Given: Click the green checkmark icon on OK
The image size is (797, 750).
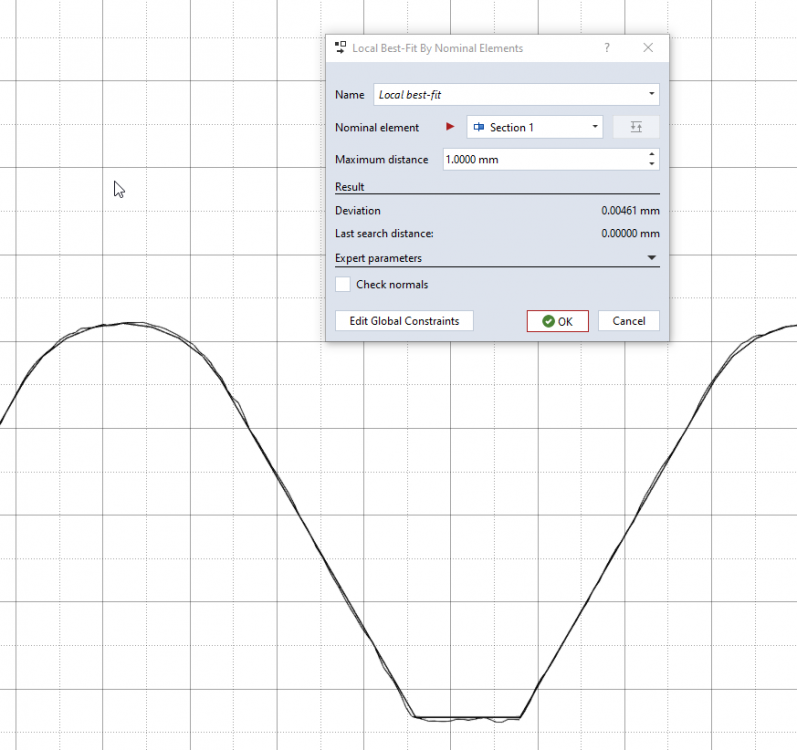Looking at the screenshot, I should click(x=548, y=321).
